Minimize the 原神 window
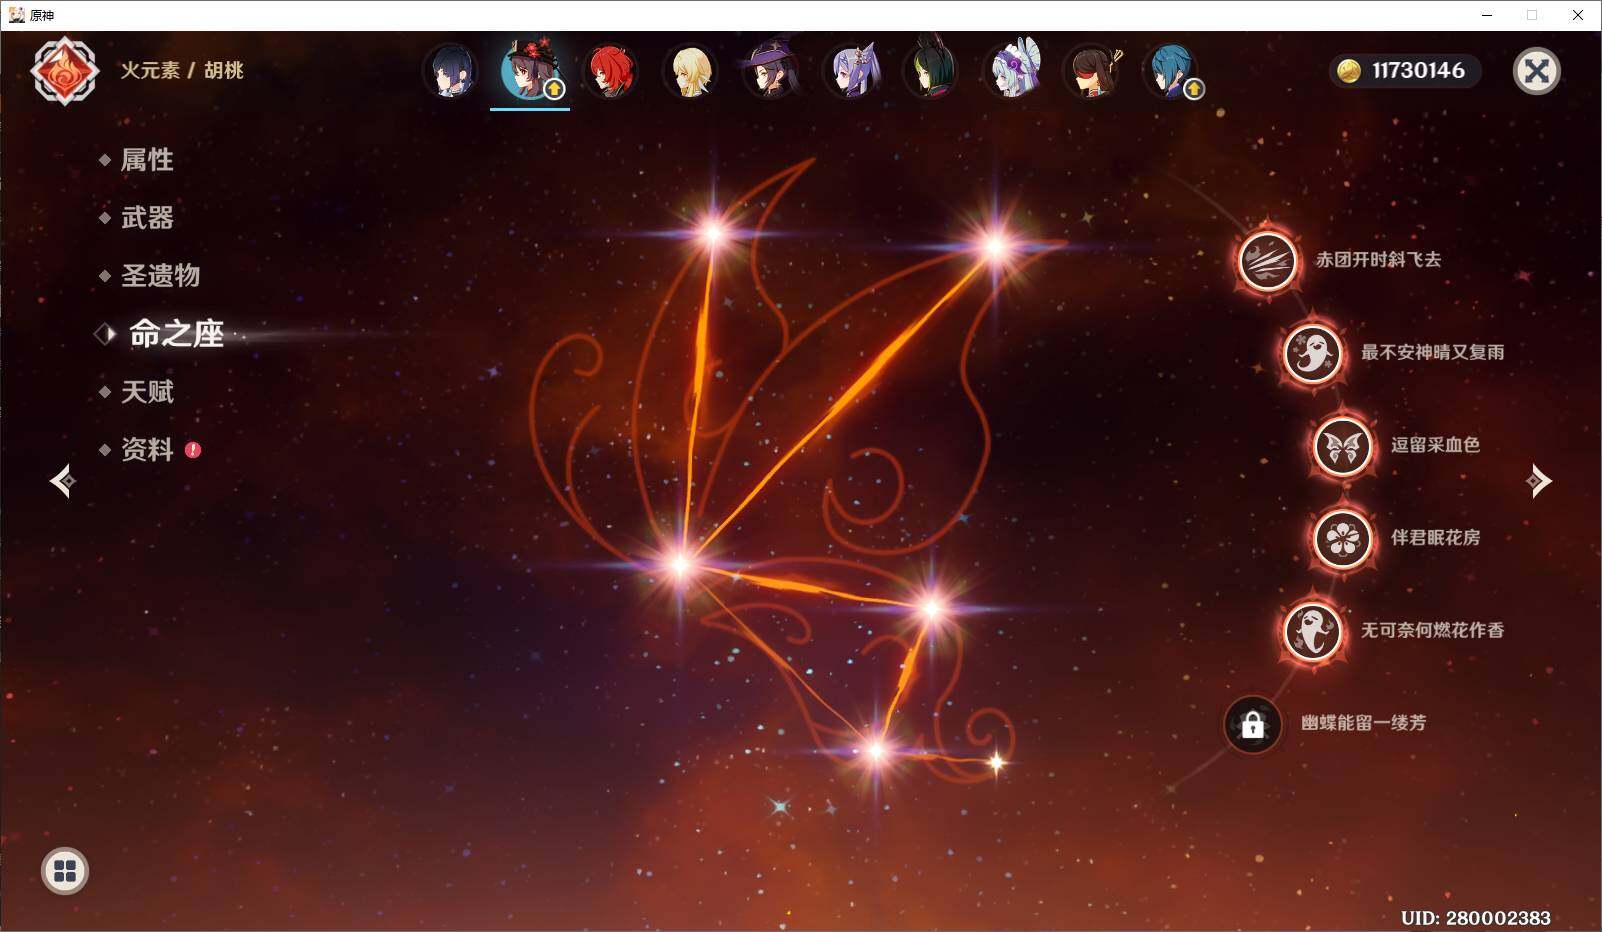The width and height of the screenshot is (1602, 932). point(1486,15)
